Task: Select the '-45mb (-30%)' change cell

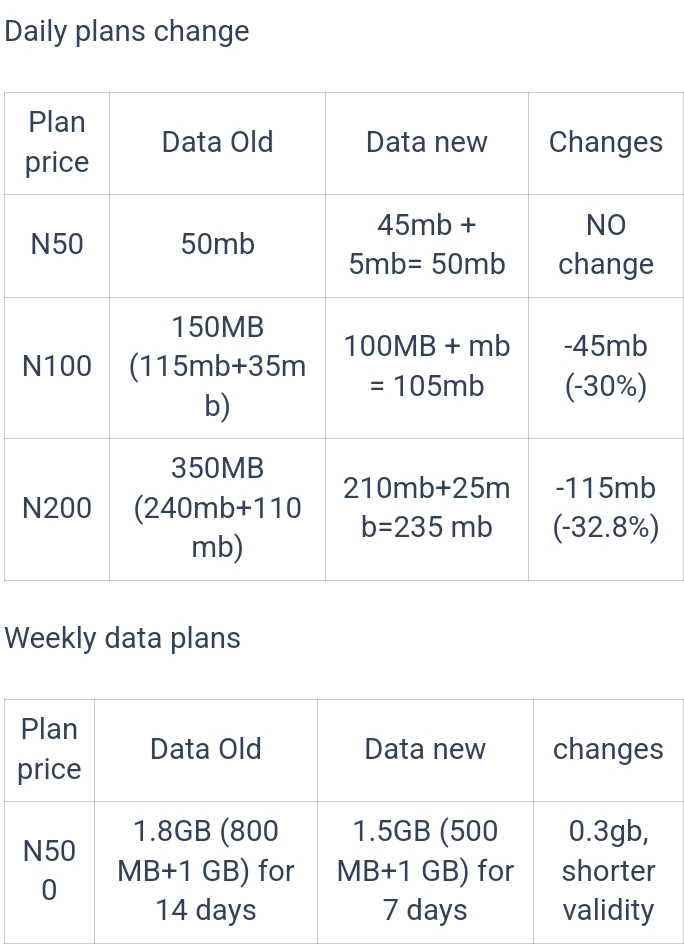Action: pos(606,367)
